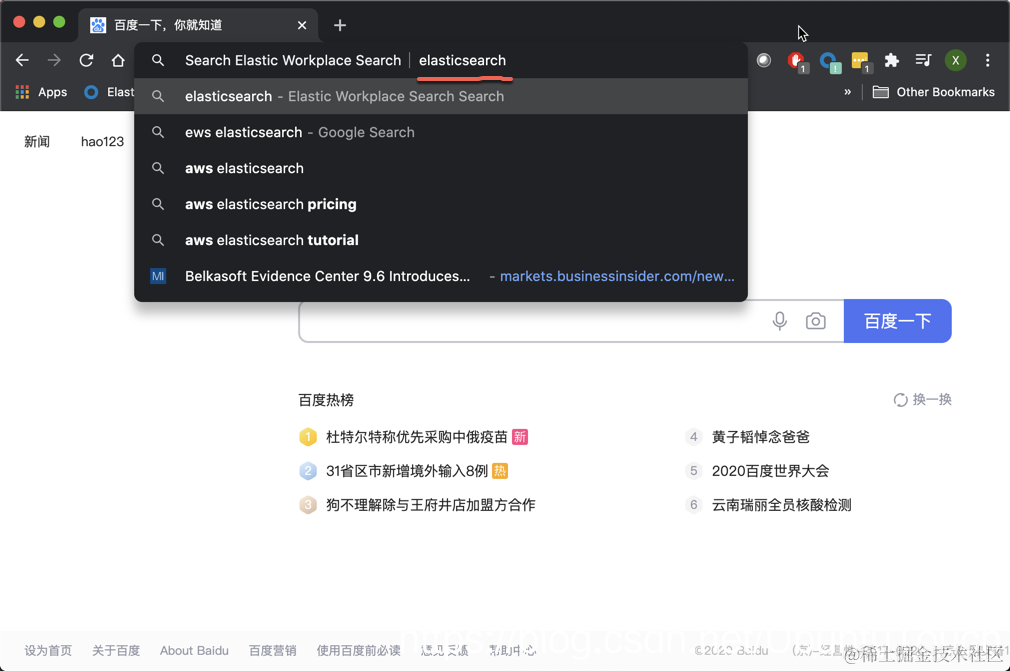The image size is (1010, 671).
Task: Open hot topic 杜特尔特称优先采购中俄疫苗
Action: pos(417,437)
